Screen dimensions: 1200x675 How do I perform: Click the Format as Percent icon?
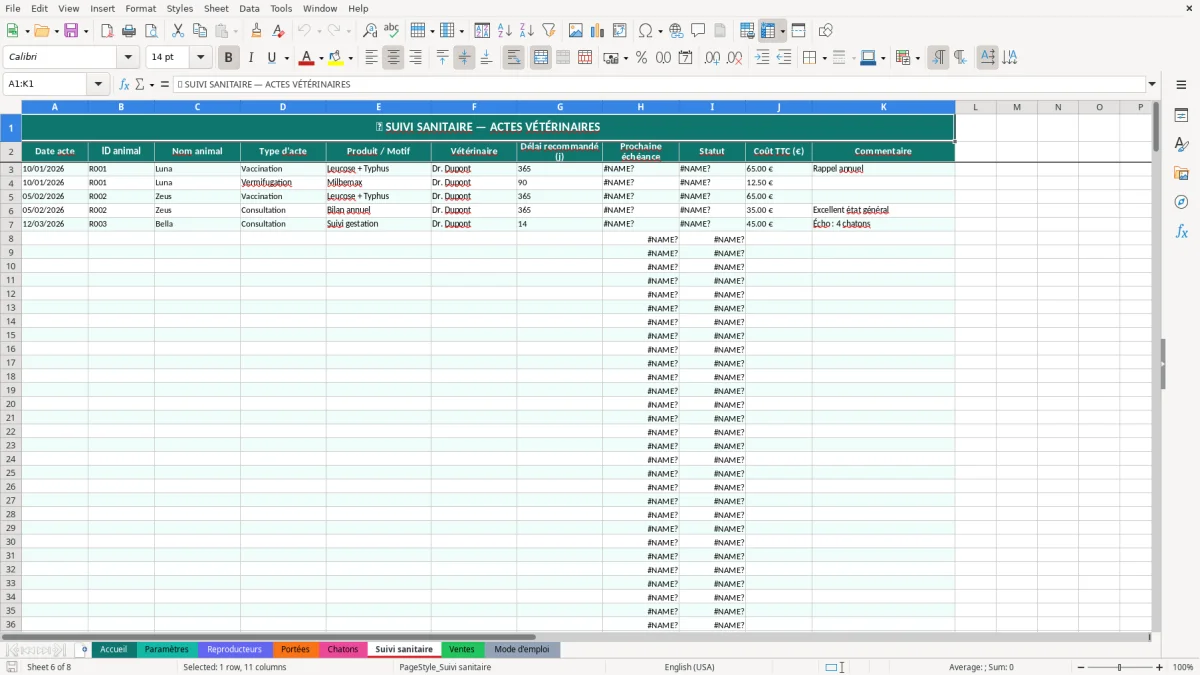click(x=642, y=58)
